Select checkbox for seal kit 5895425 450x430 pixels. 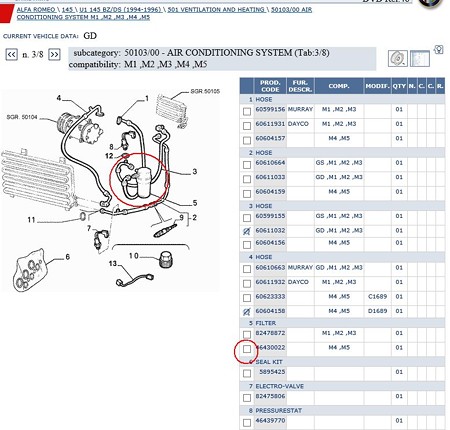click(247, 373)
